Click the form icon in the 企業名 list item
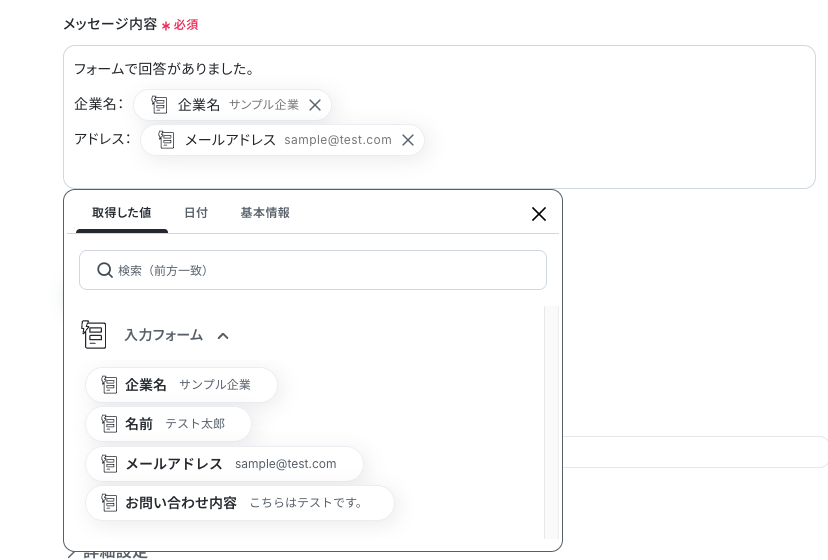Image resolution: width=828 pixels, height=560 pixels. pyautogui.click(x=109, y=385)
